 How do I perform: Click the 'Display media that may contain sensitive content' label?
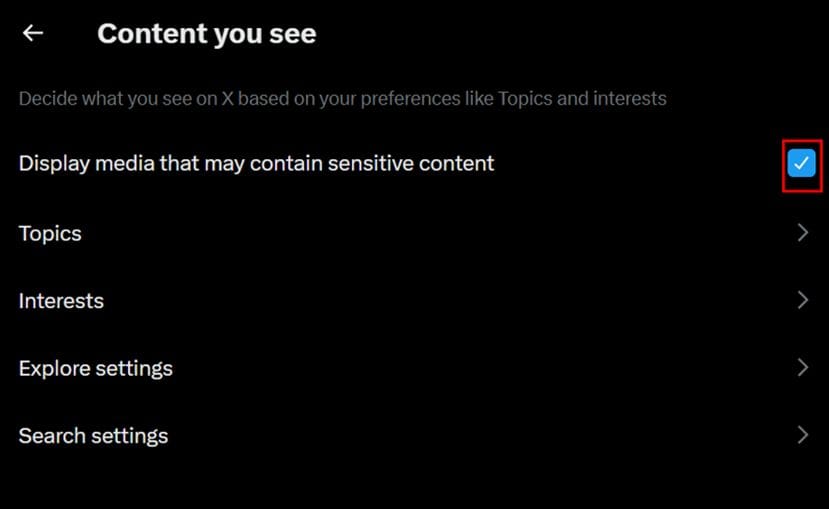(x=256, y=163)
